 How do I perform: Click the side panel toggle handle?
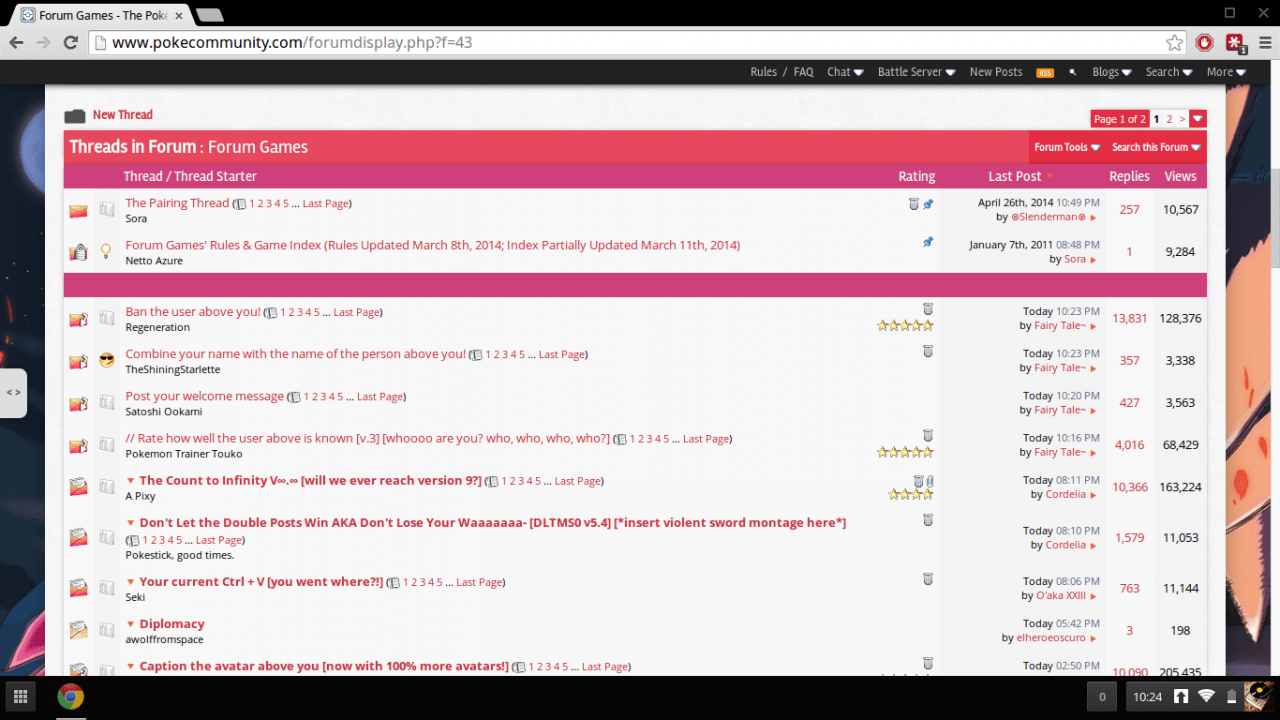[13, 392]
